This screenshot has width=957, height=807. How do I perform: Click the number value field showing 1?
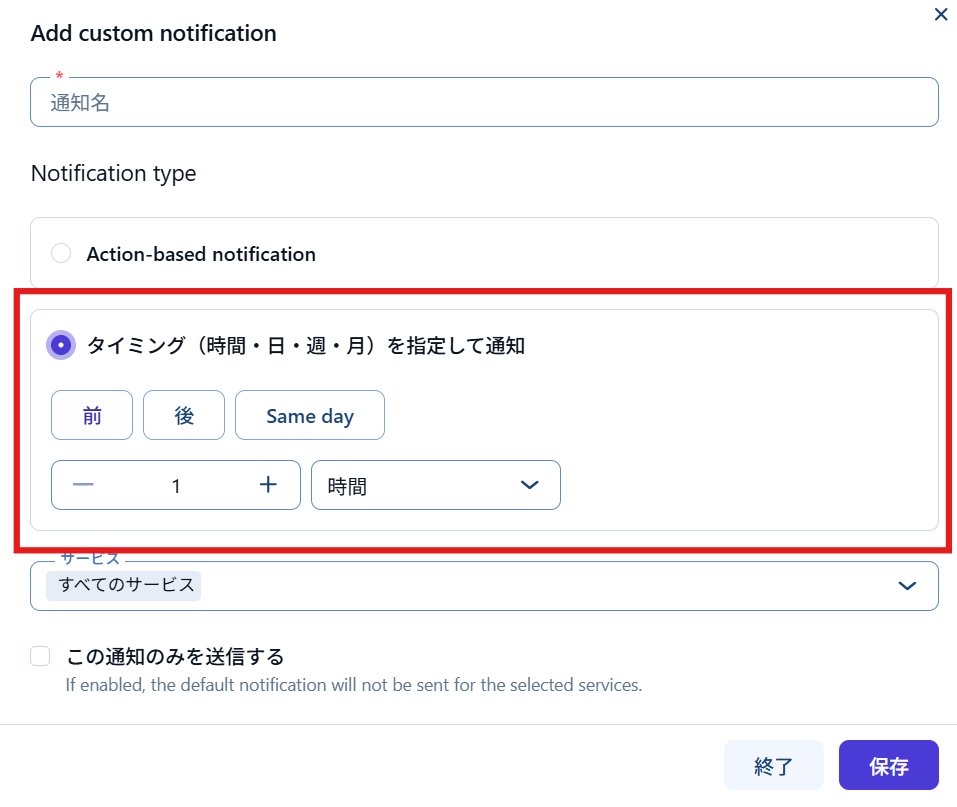[176, 486]
